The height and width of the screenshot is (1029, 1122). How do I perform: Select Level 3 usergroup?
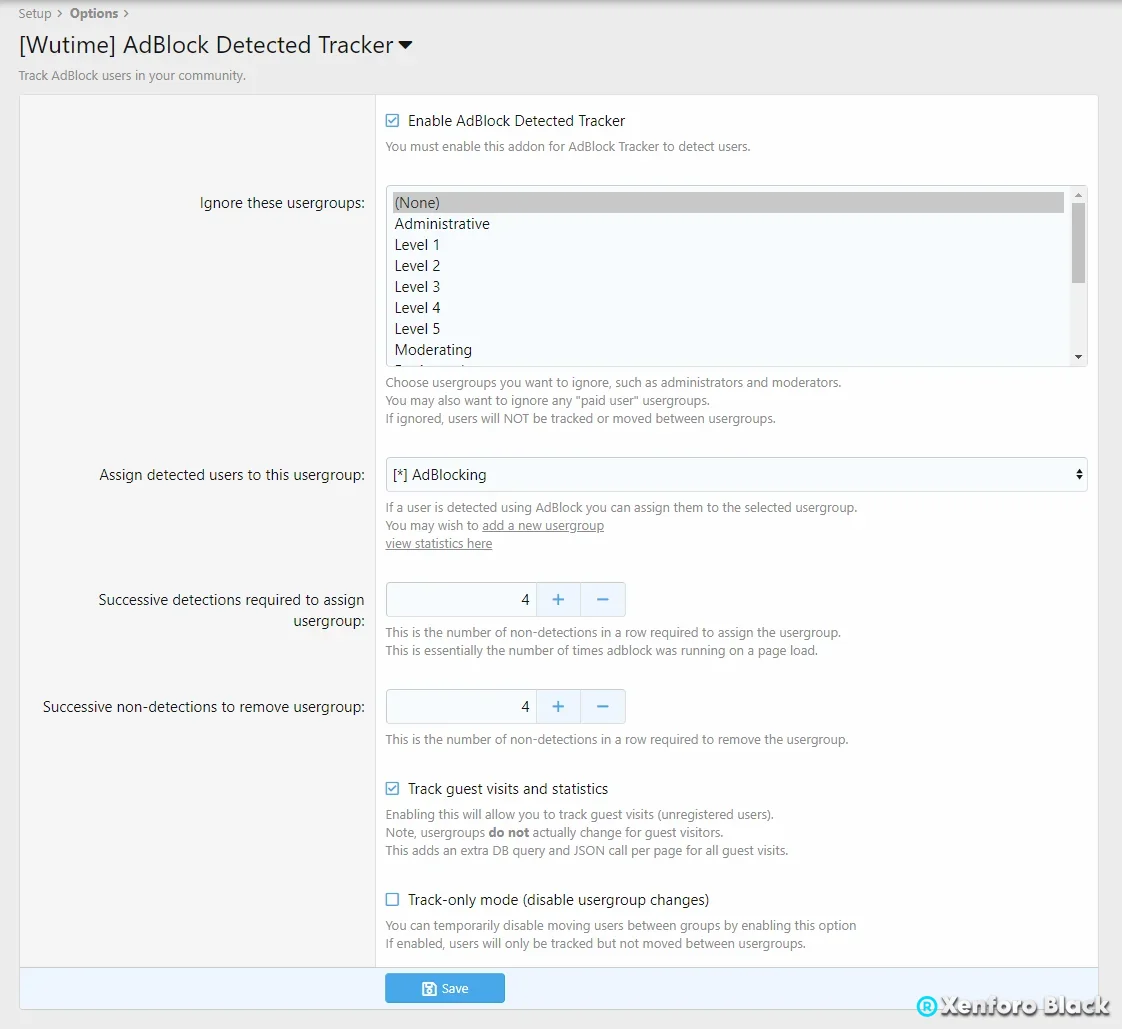tap(728, 287)
